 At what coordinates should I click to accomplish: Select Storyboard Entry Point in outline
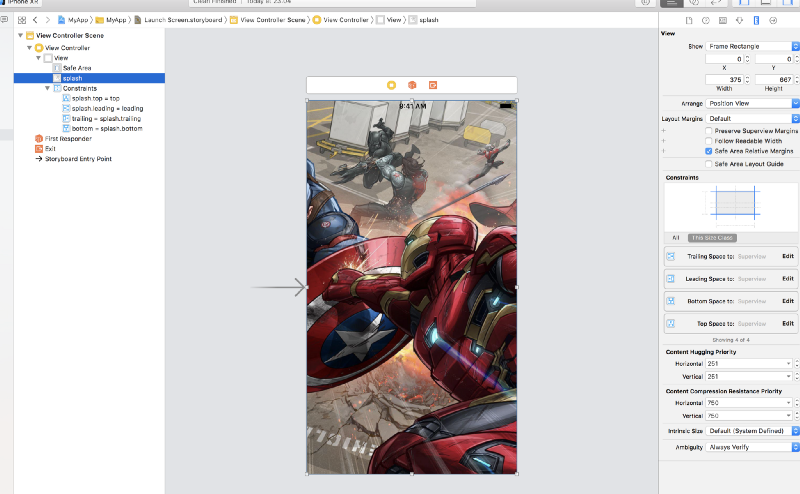(x=78, y=159)
